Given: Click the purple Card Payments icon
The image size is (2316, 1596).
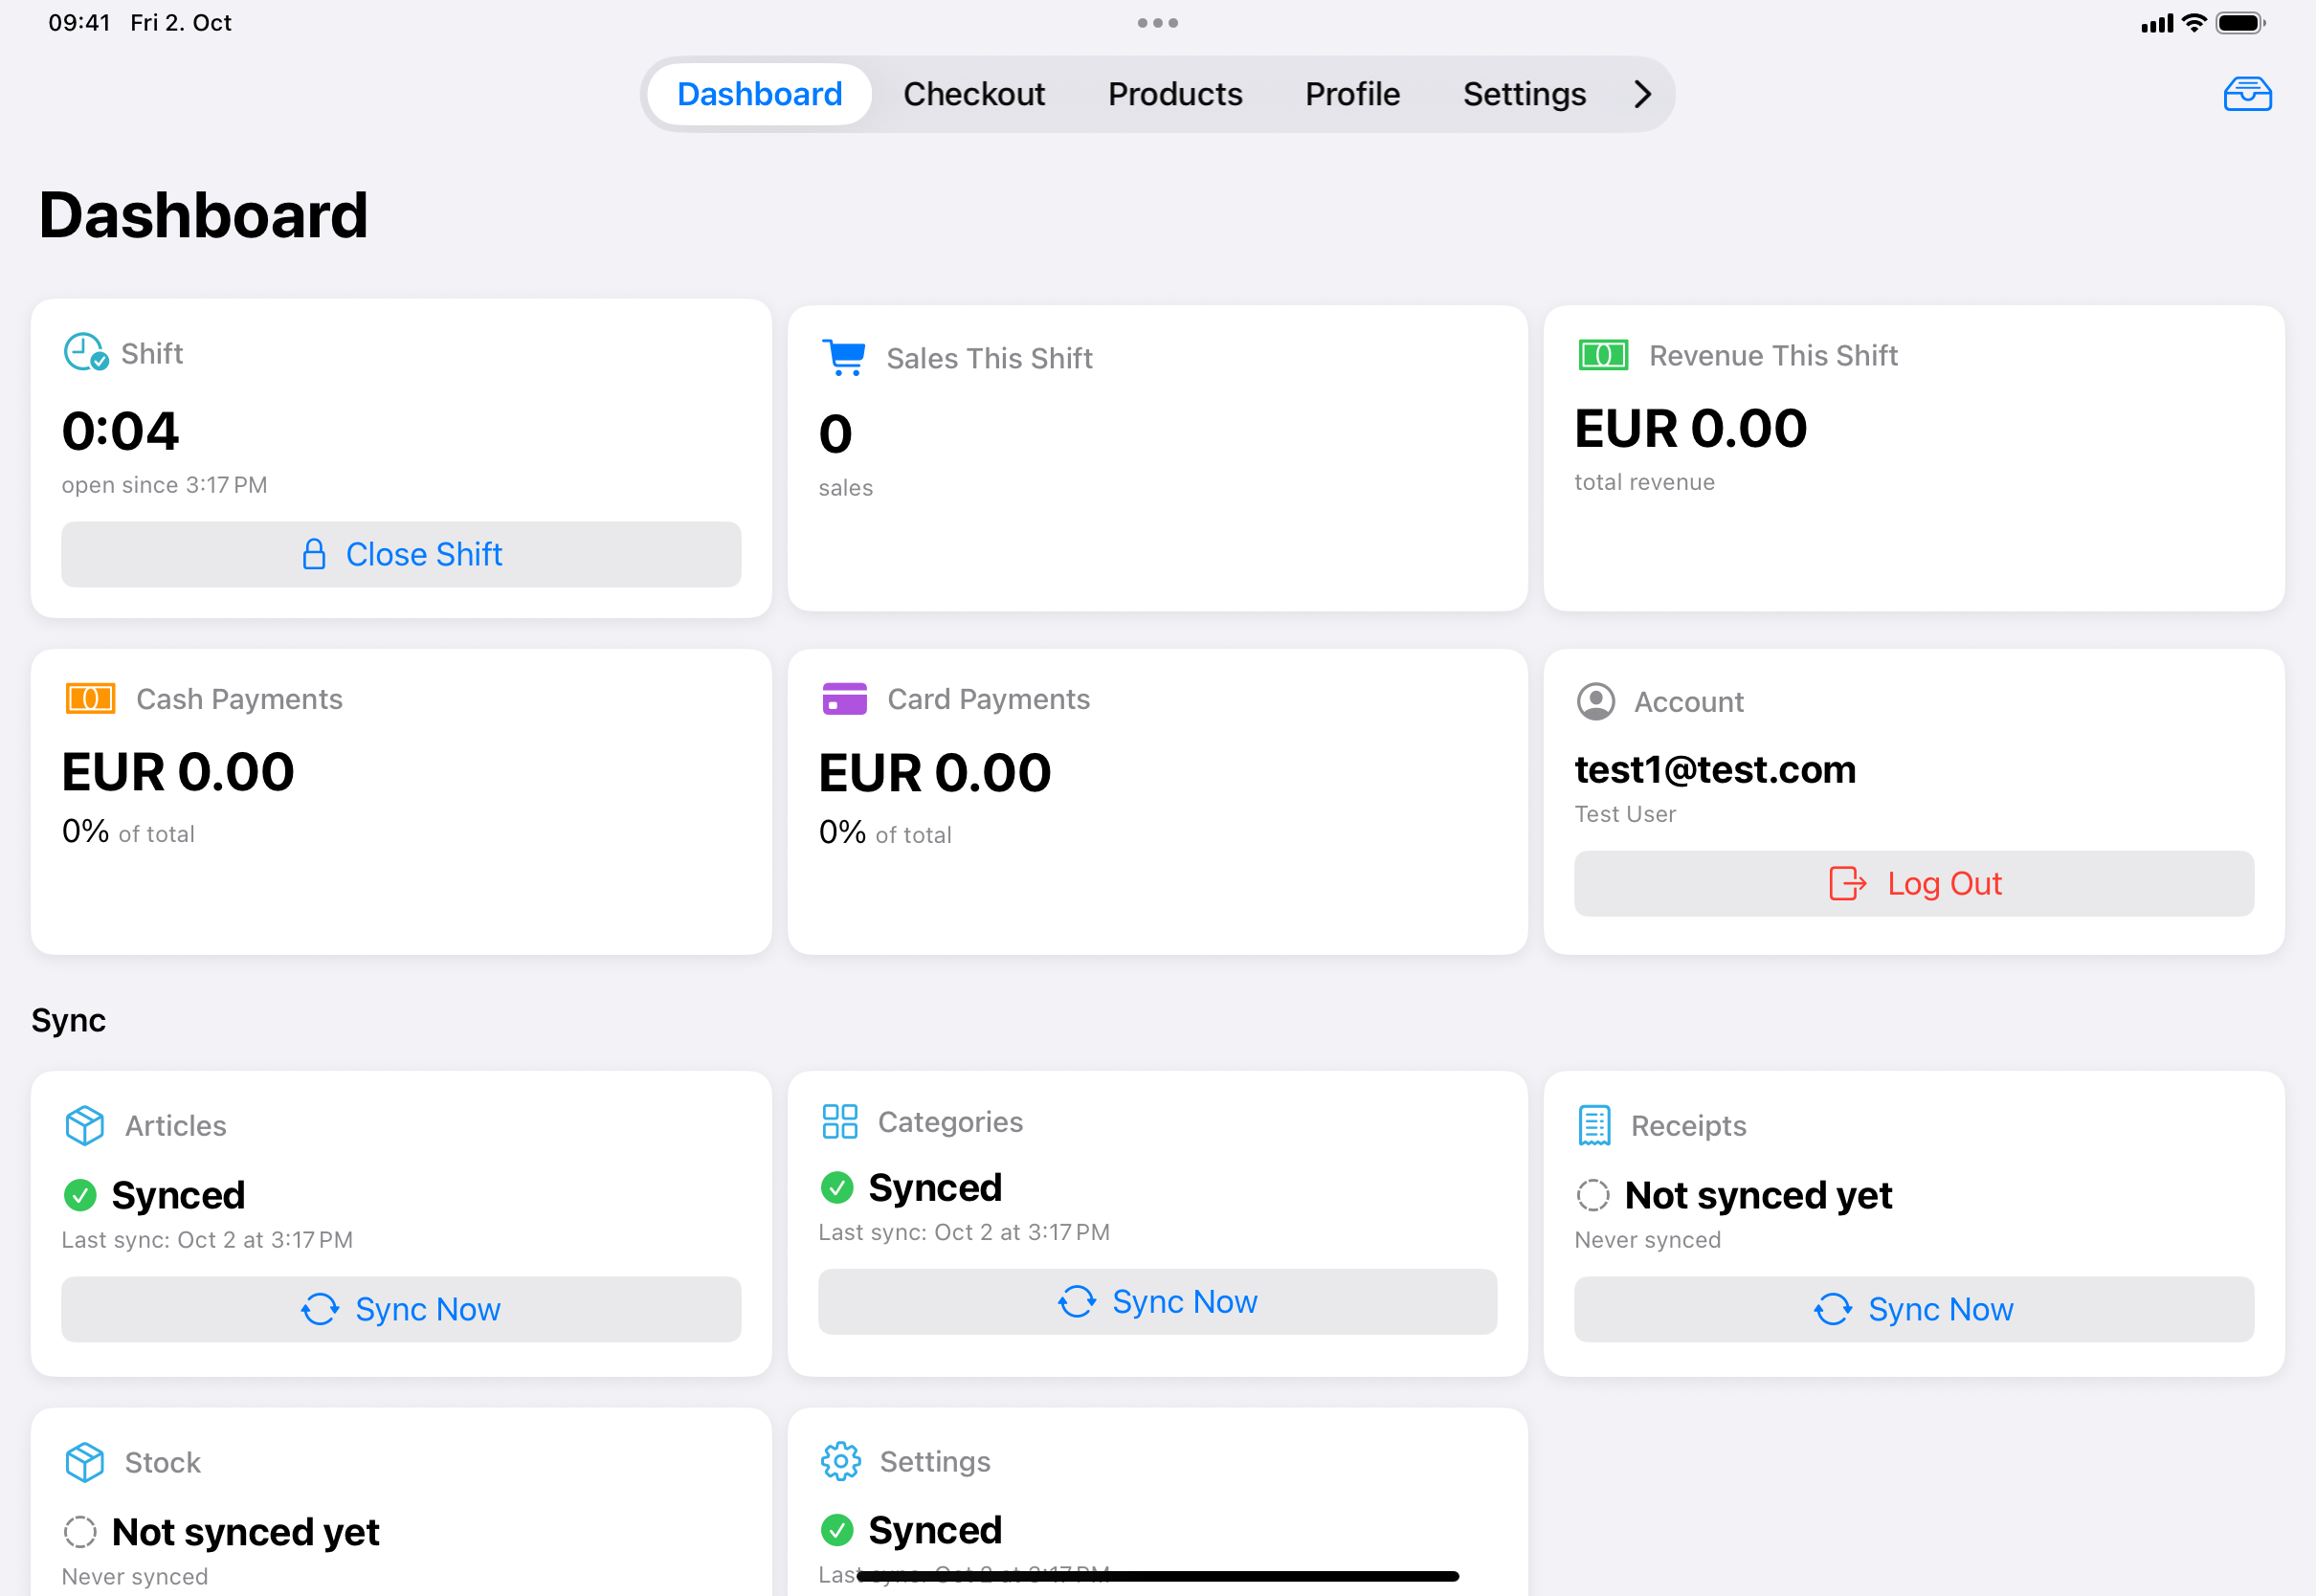Looking at the screenshot, I should coord(844,698).
